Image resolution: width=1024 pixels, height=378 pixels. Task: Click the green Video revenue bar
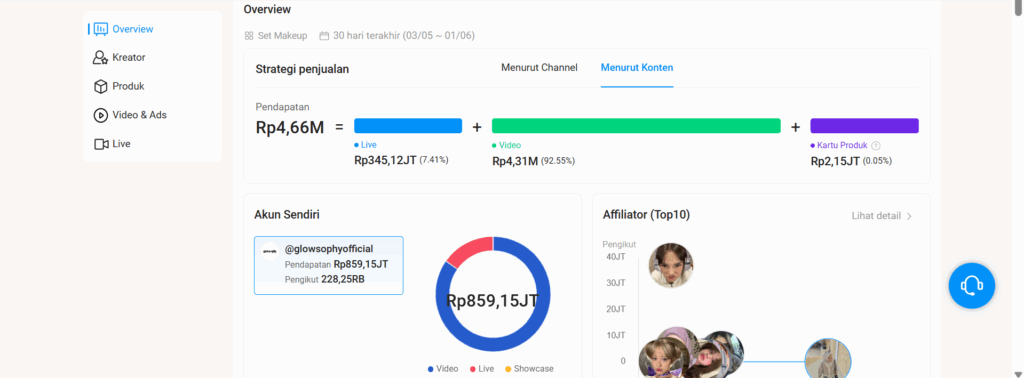pos(636,126)
